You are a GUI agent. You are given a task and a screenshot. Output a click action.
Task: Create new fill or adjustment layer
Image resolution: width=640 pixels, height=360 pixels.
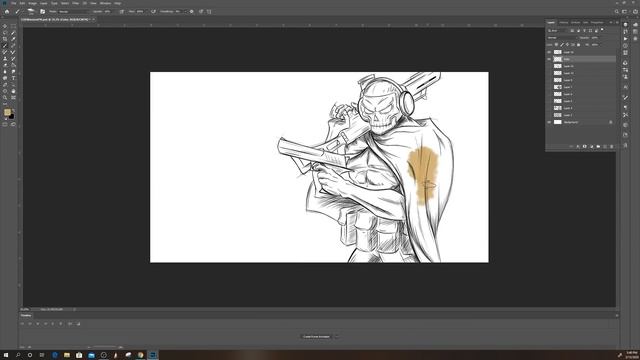[591, 146]
